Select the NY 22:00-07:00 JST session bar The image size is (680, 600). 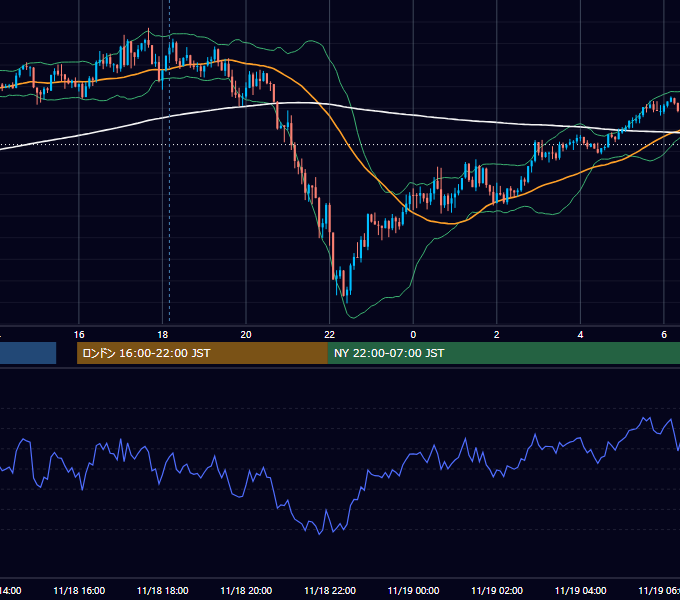[504, 353]
